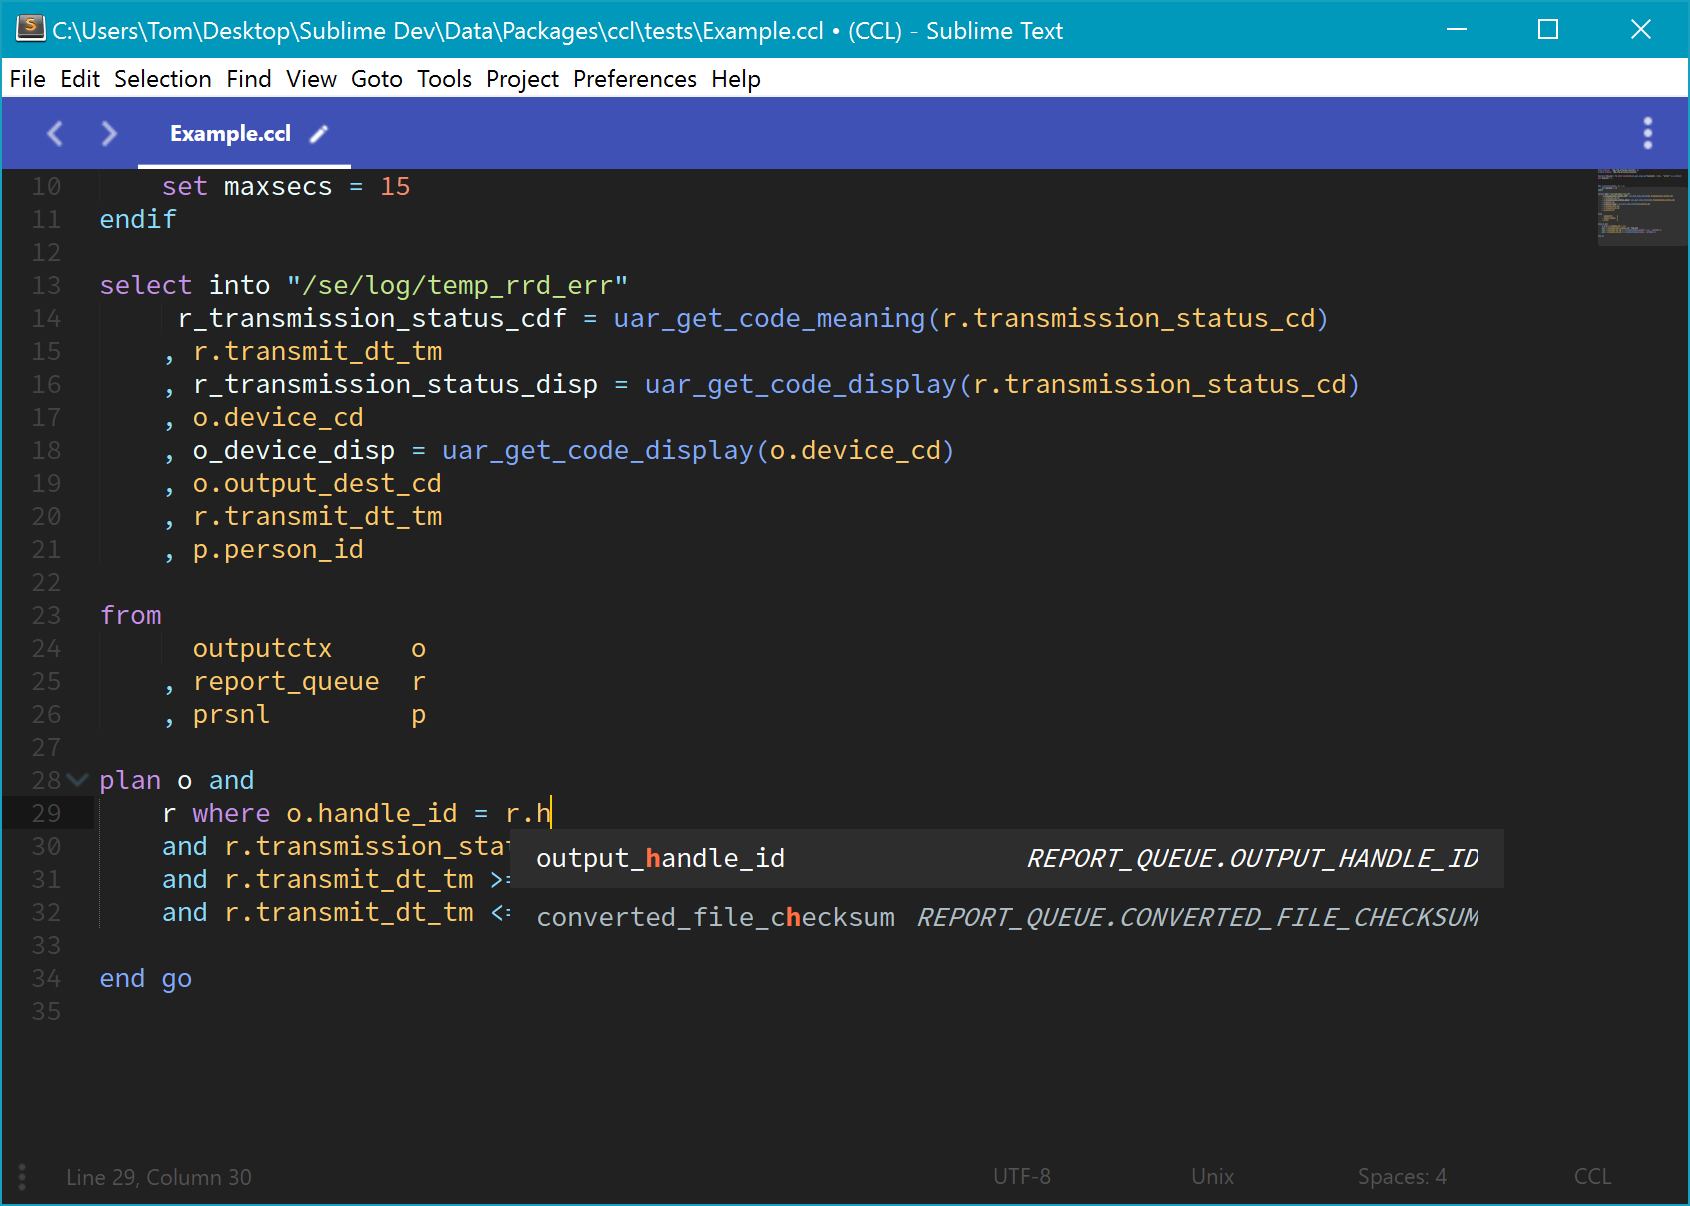Click o.device_cd on line 17
The height and width of the screenshot is (1206, 1690).
(x=278, y=418)
